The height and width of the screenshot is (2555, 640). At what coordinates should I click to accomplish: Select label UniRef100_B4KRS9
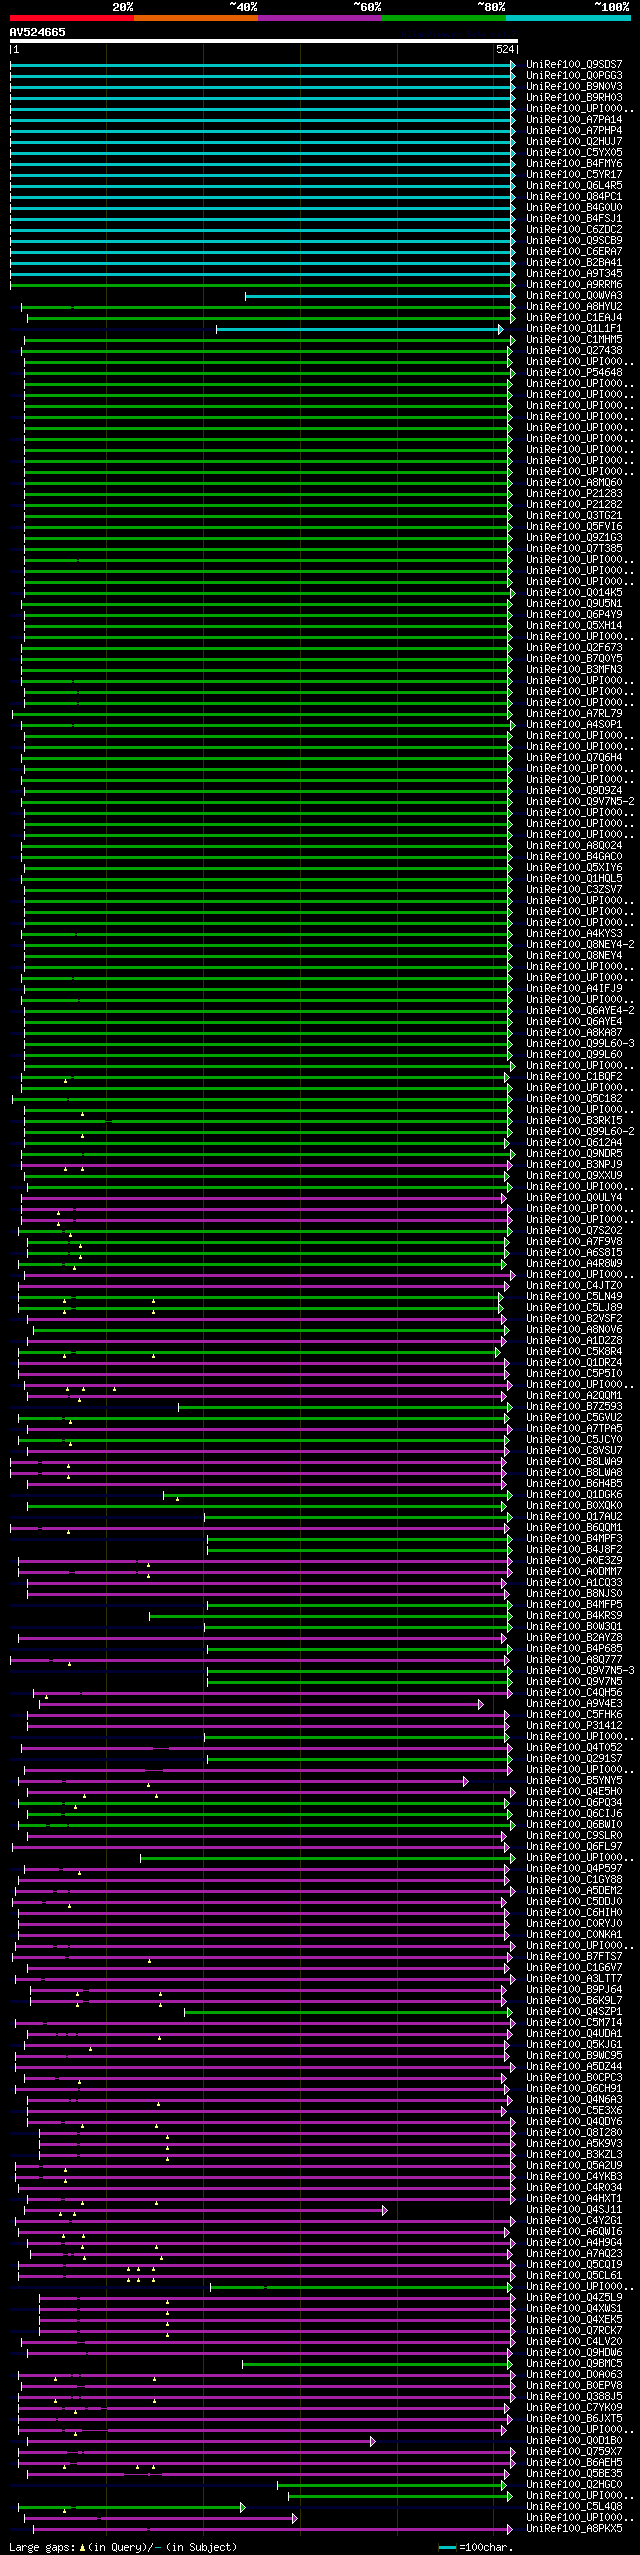[574, 1616]
